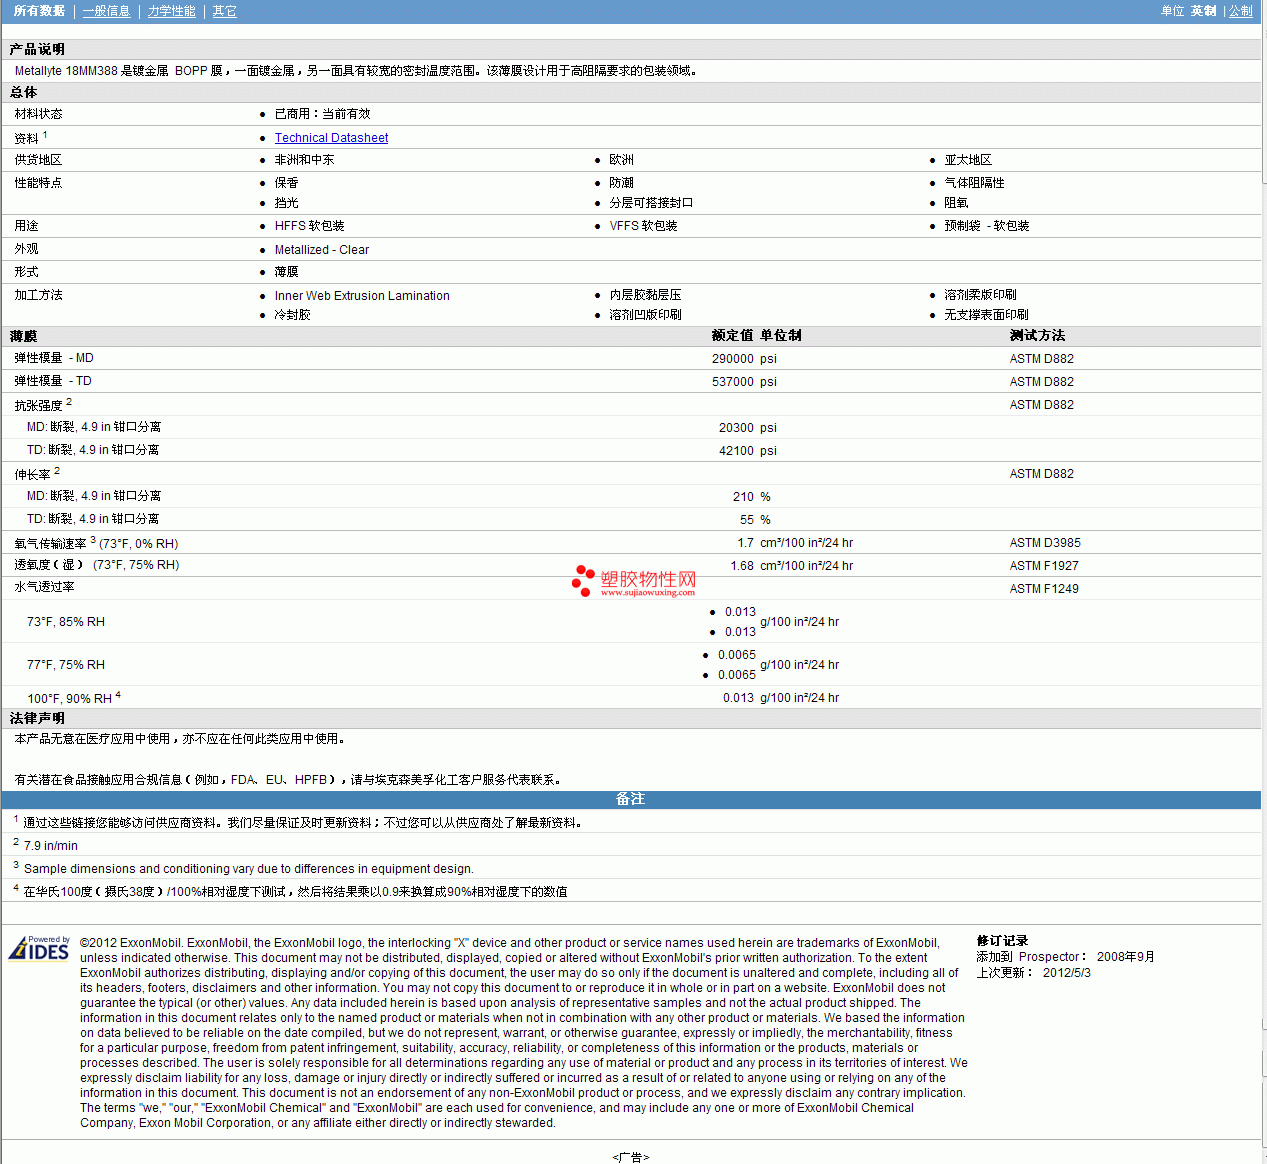
Task: Click the 分层可搭接封口 feature
Action: [x=651, y=203]
